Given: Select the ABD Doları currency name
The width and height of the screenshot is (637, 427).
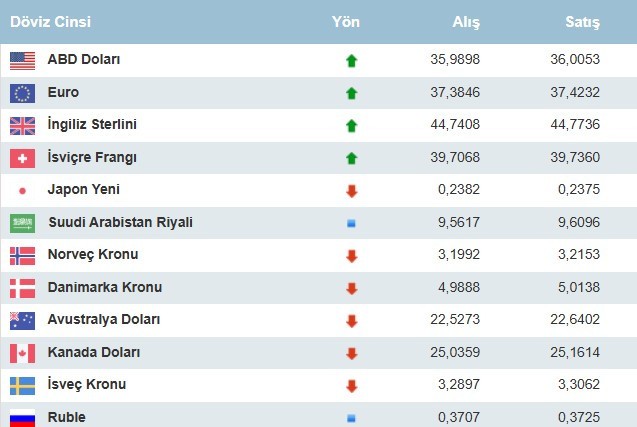Looking at the screenshot, I should coord(84,59).
